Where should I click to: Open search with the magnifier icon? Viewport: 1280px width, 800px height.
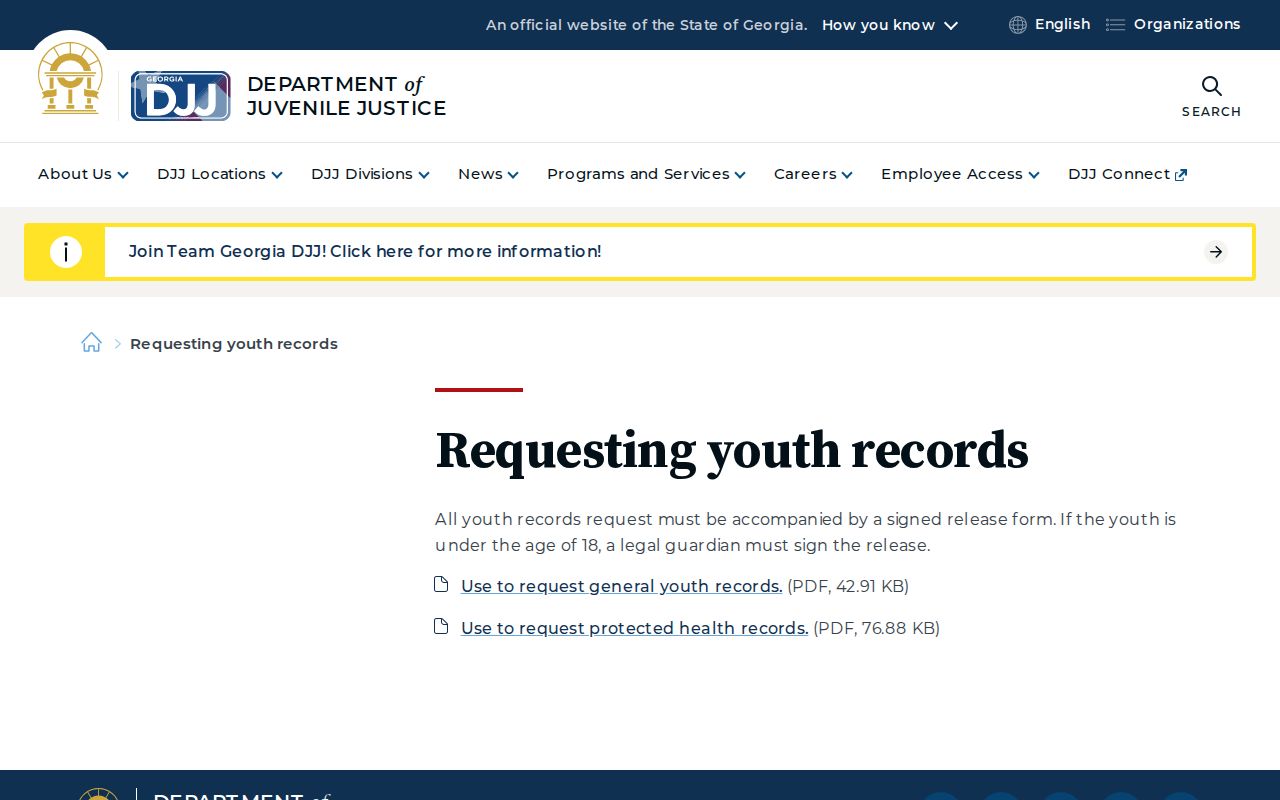(1211, 86)
